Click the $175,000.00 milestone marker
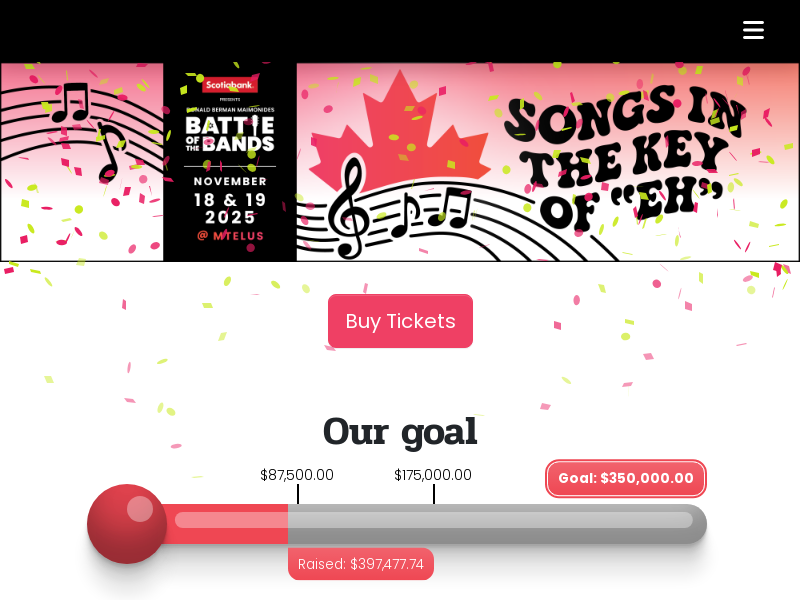Image resolution: width=800 pixels, height=600 pixels. 433,475
